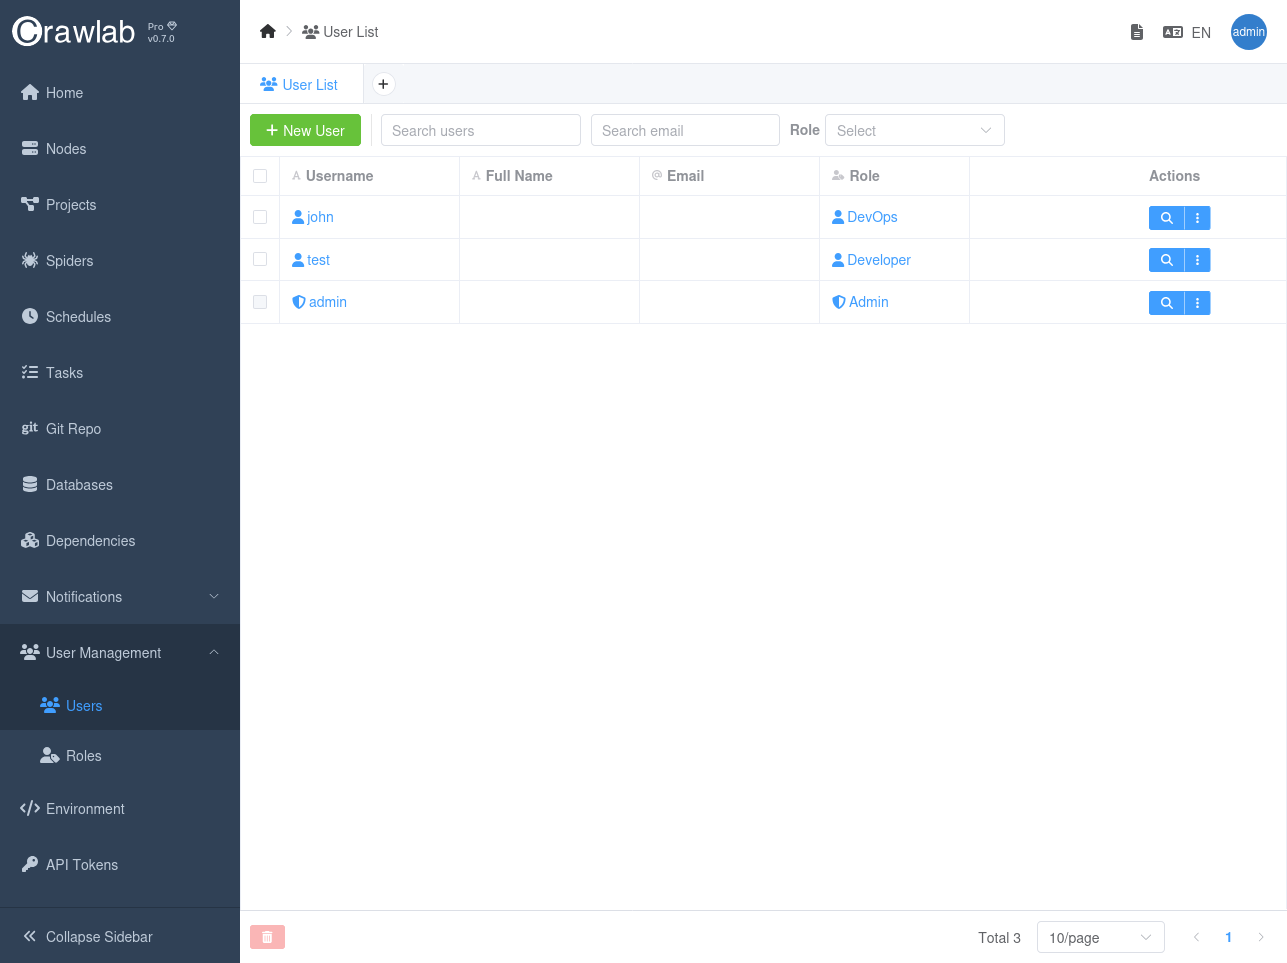View details for user john
Image resolution: width=1287 pixels, height=963 pixels.
[x=1166, y=218]
